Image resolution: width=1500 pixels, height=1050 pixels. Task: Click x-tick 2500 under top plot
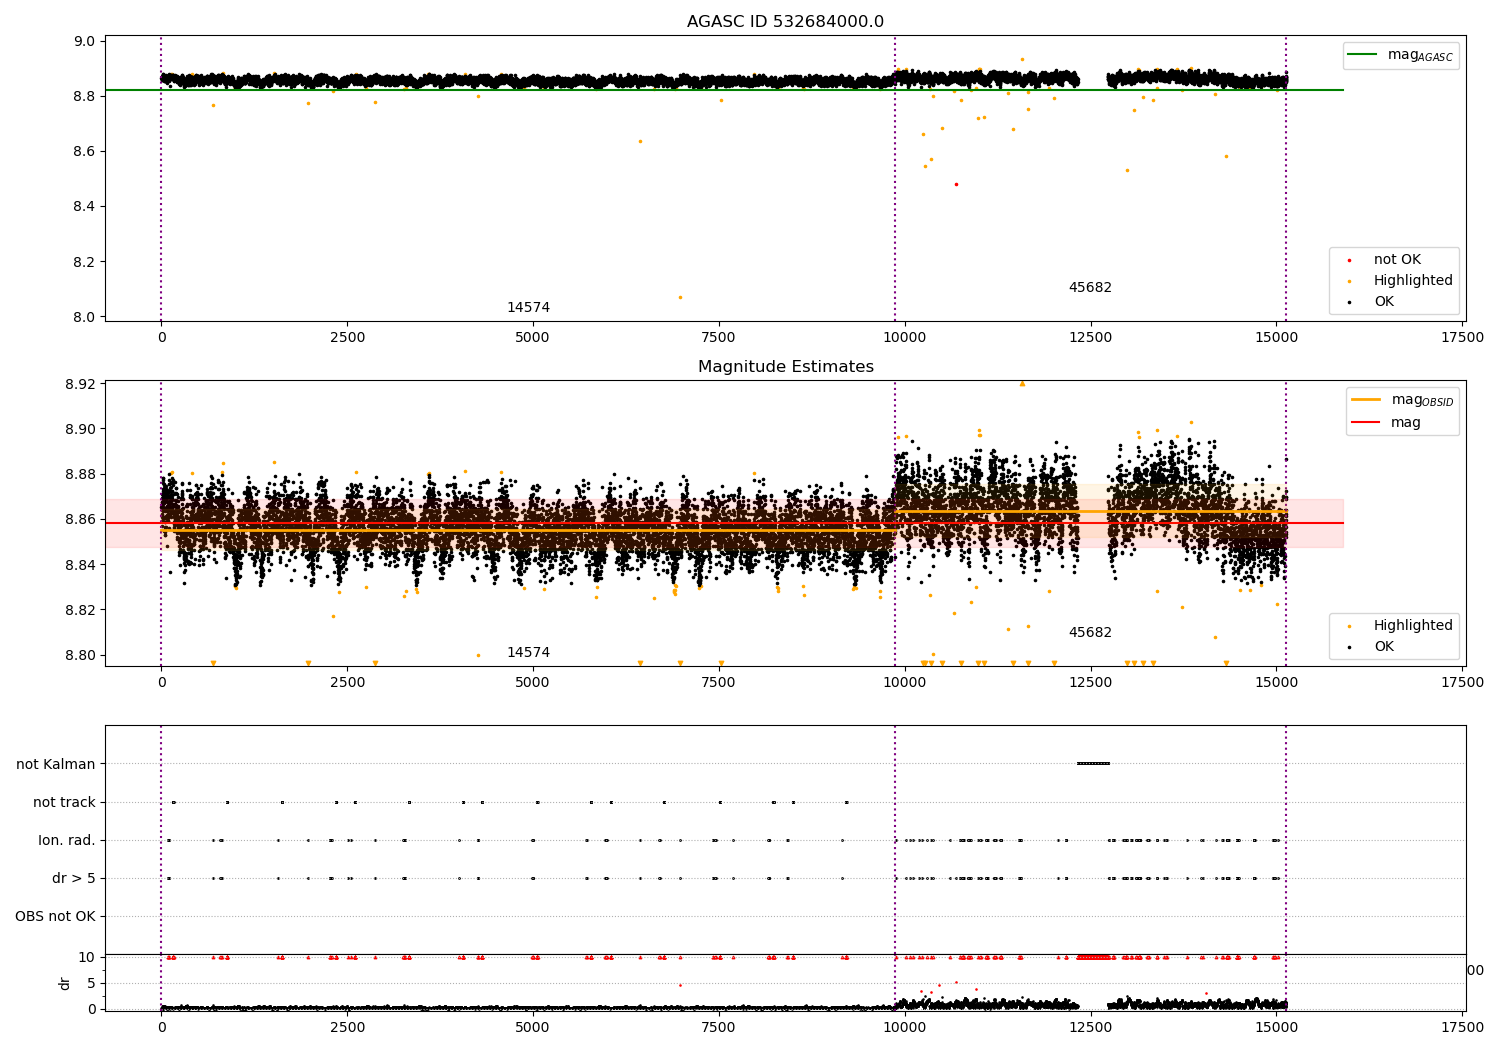coord(347,338)
